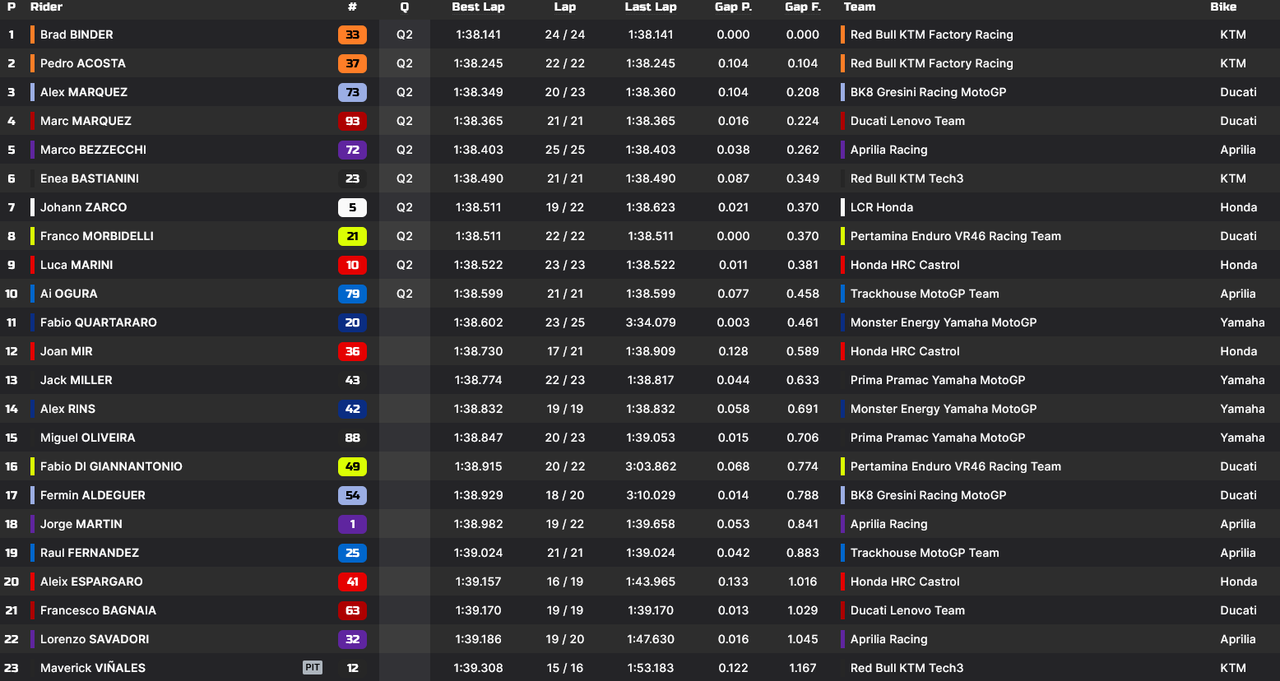Click Brad BINDER's number 33 badge
The height and width of the screenshot is (681, 1280).
pos(352,35)
